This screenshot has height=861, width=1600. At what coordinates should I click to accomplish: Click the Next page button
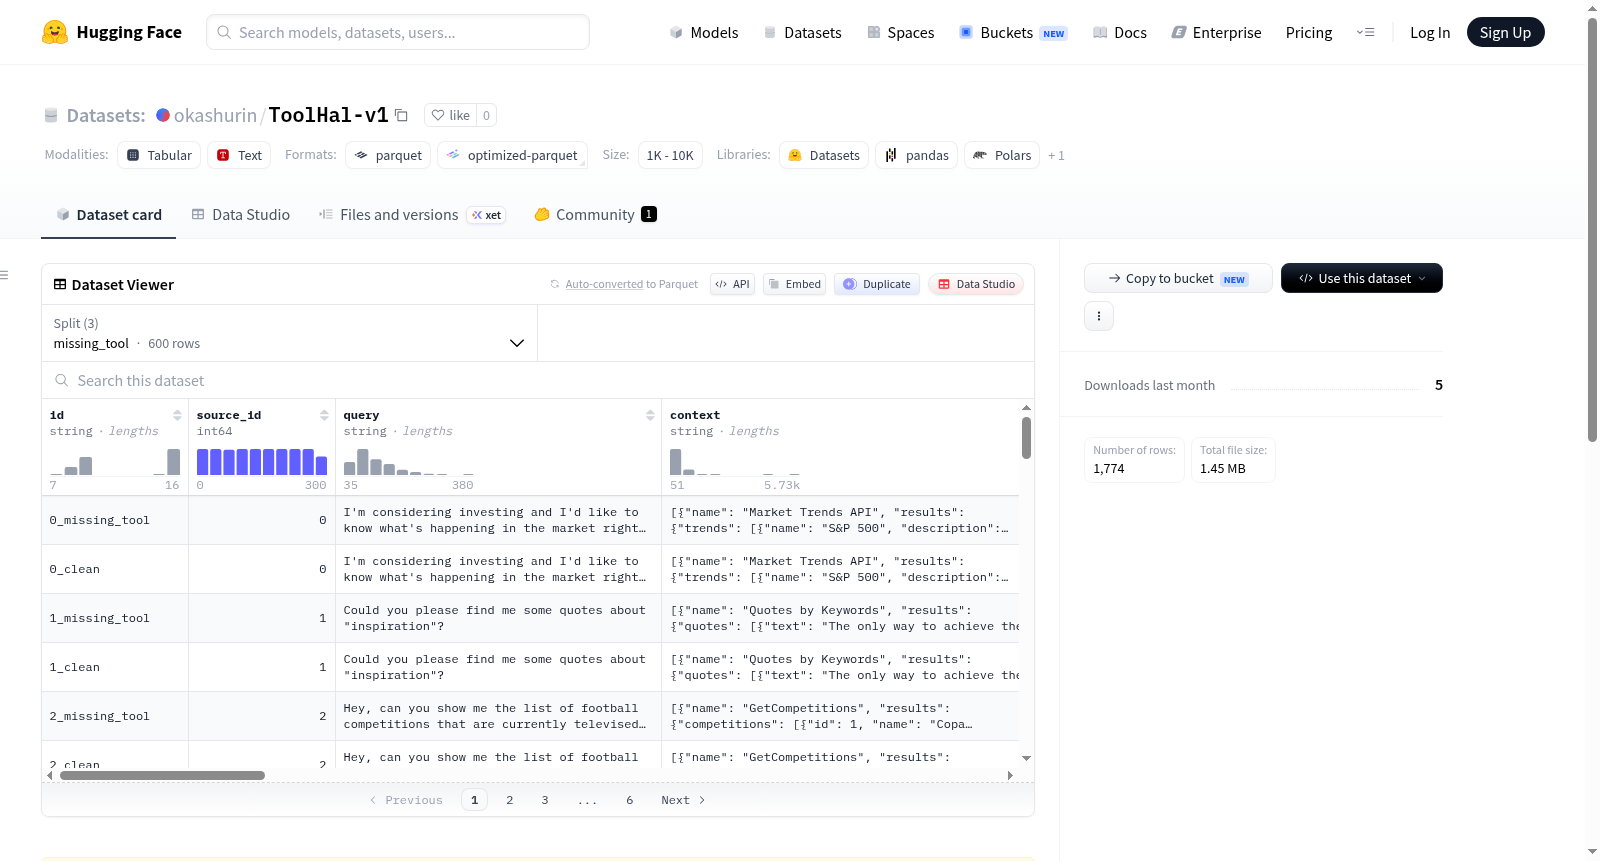tap(683, 800)
